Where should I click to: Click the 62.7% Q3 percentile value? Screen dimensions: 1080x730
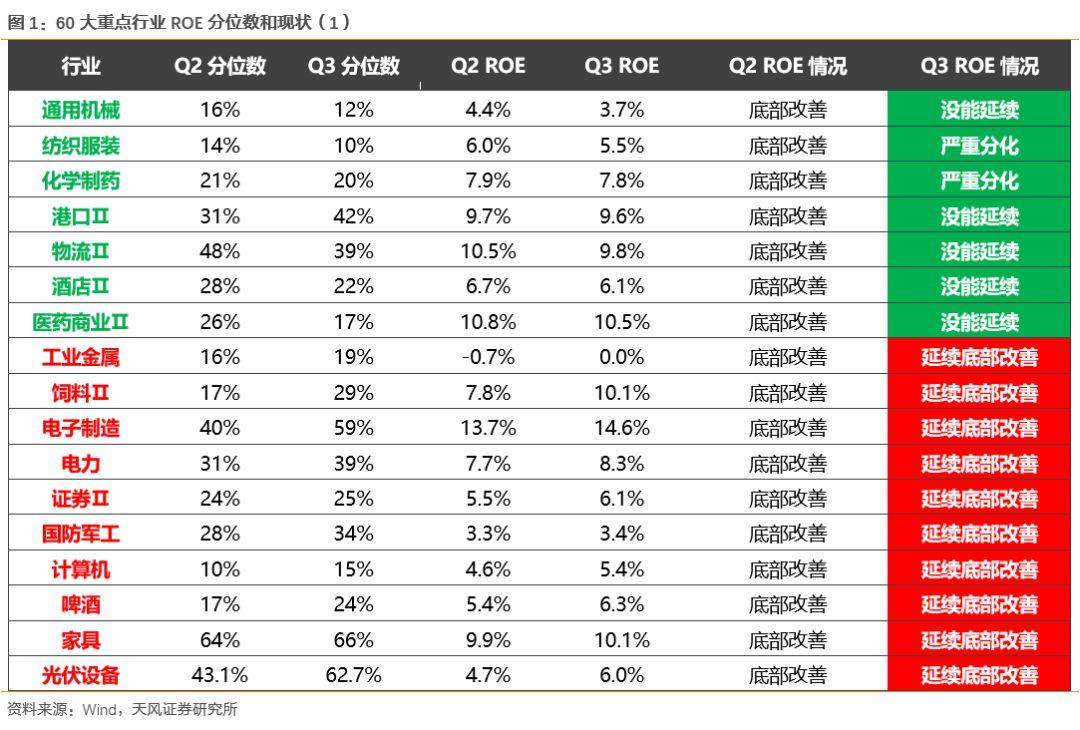tap(354, 675)
